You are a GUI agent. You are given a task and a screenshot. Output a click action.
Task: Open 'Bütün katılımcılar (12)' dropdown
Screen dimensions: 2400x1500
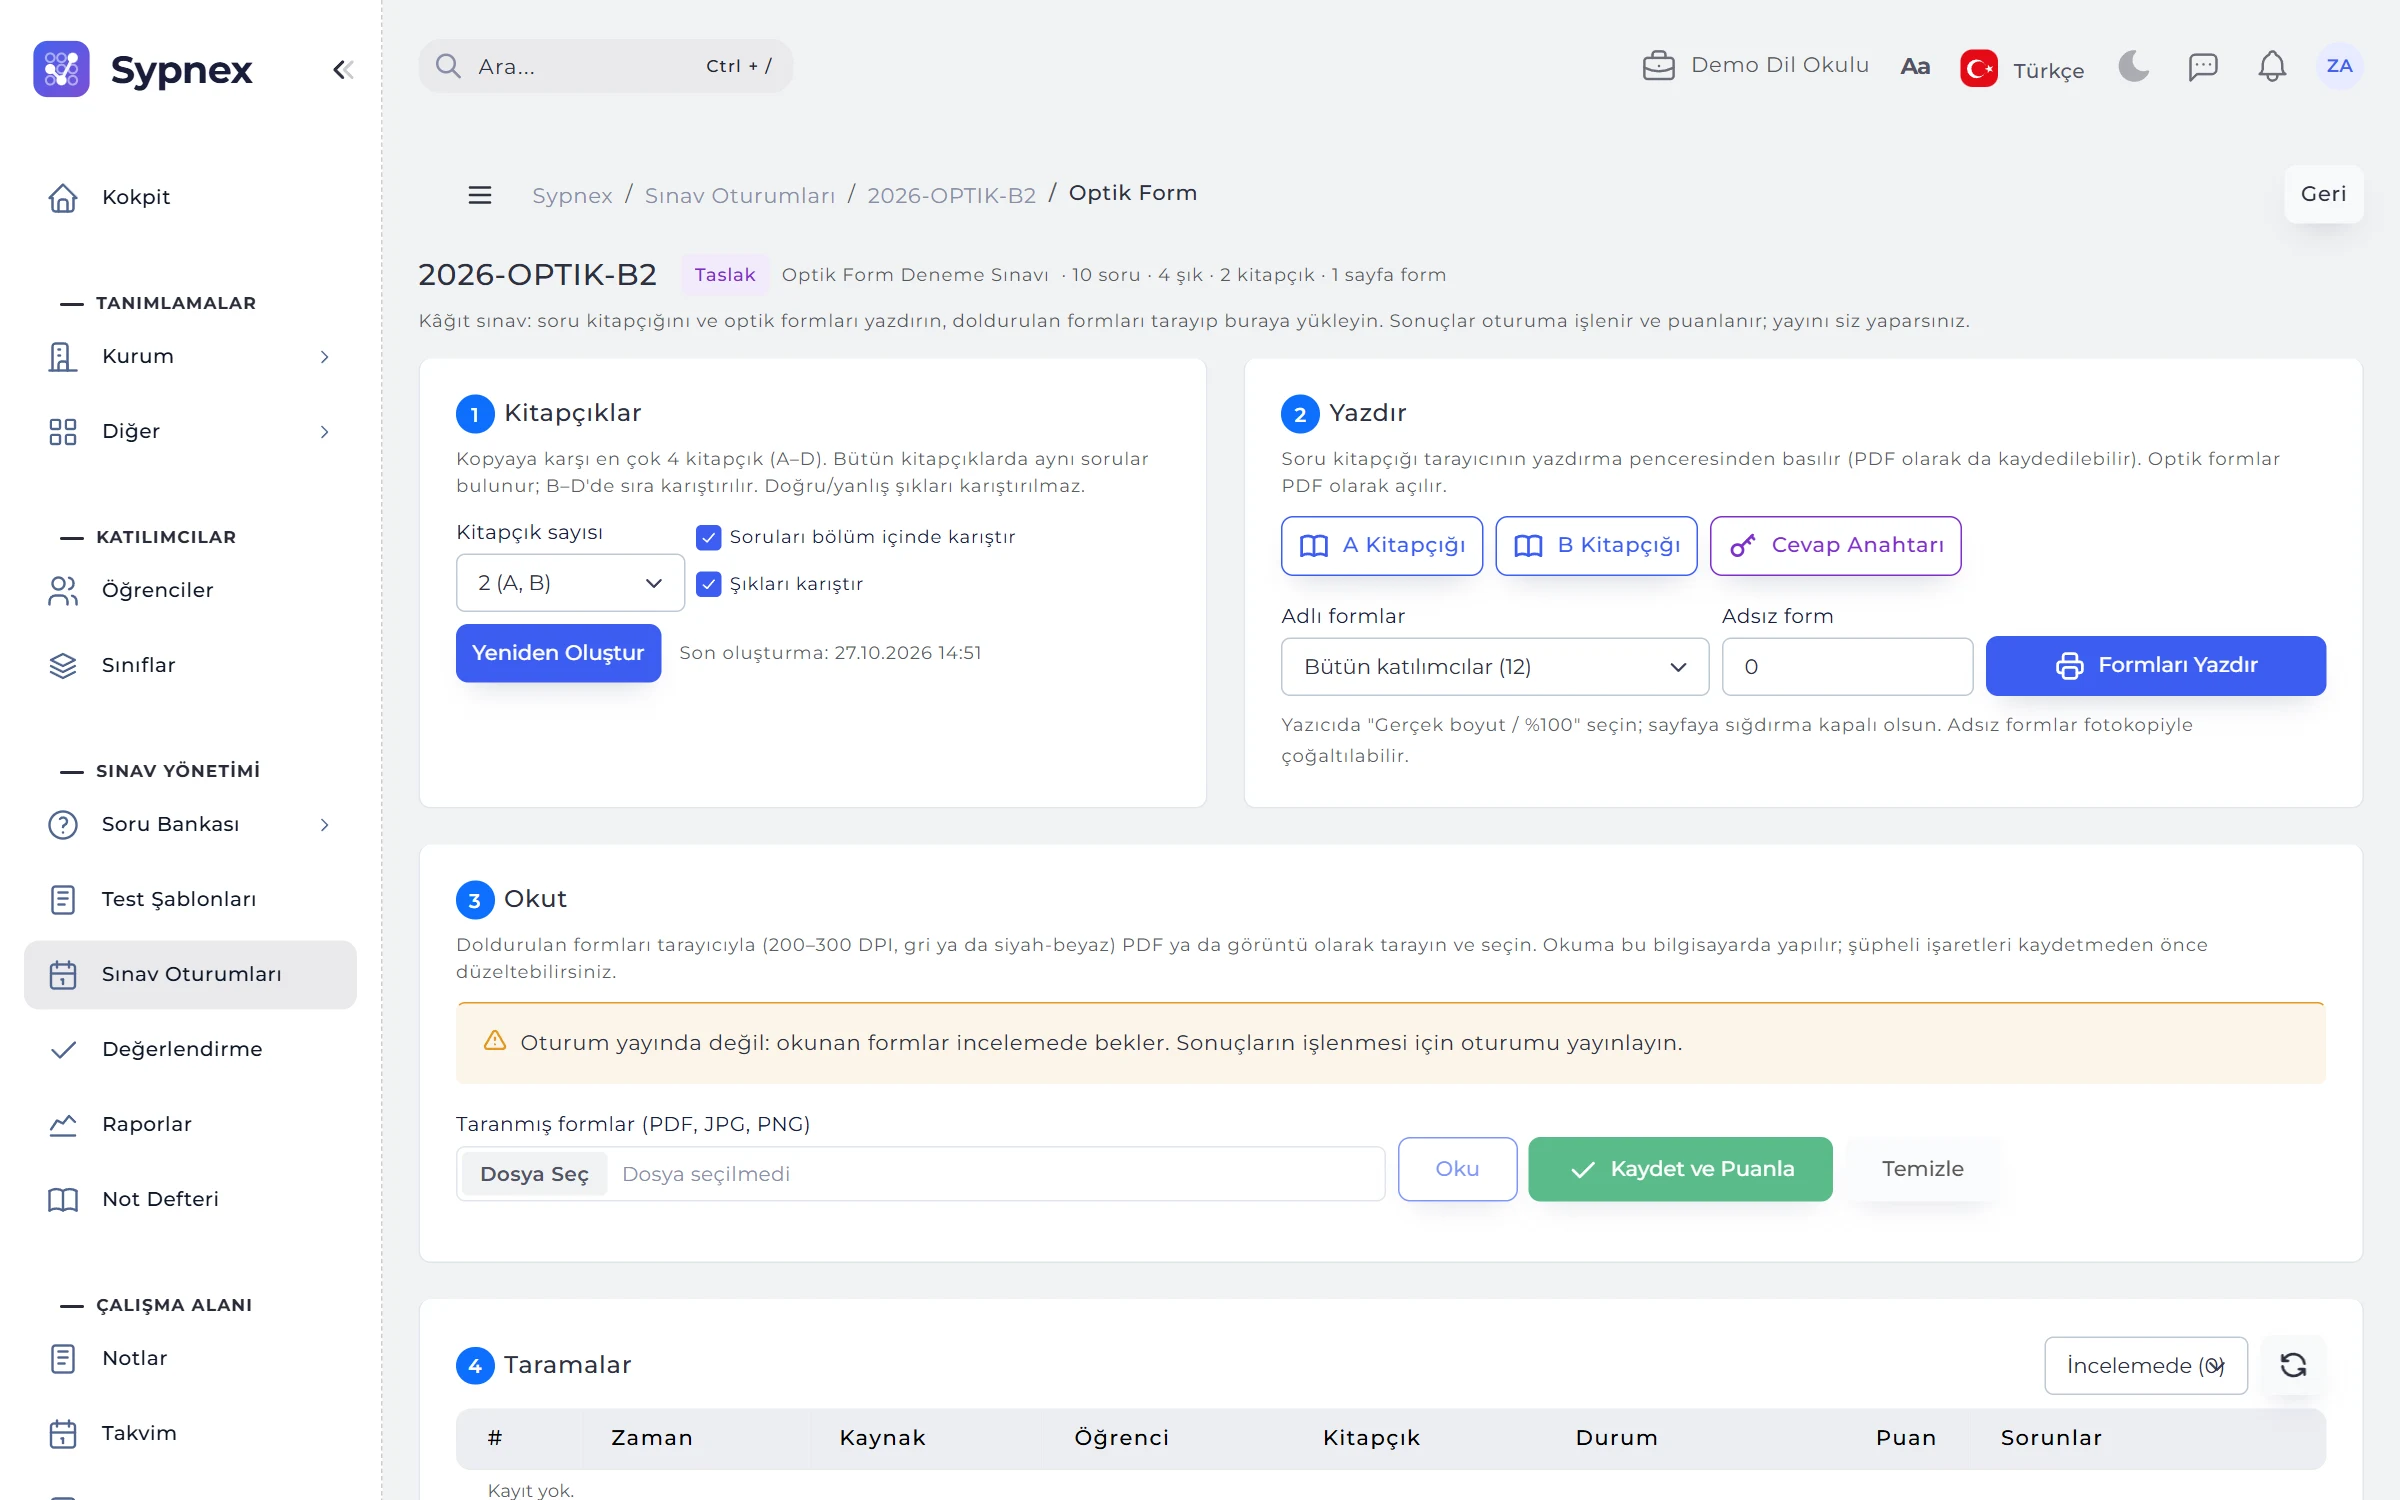pos(1495,667)
